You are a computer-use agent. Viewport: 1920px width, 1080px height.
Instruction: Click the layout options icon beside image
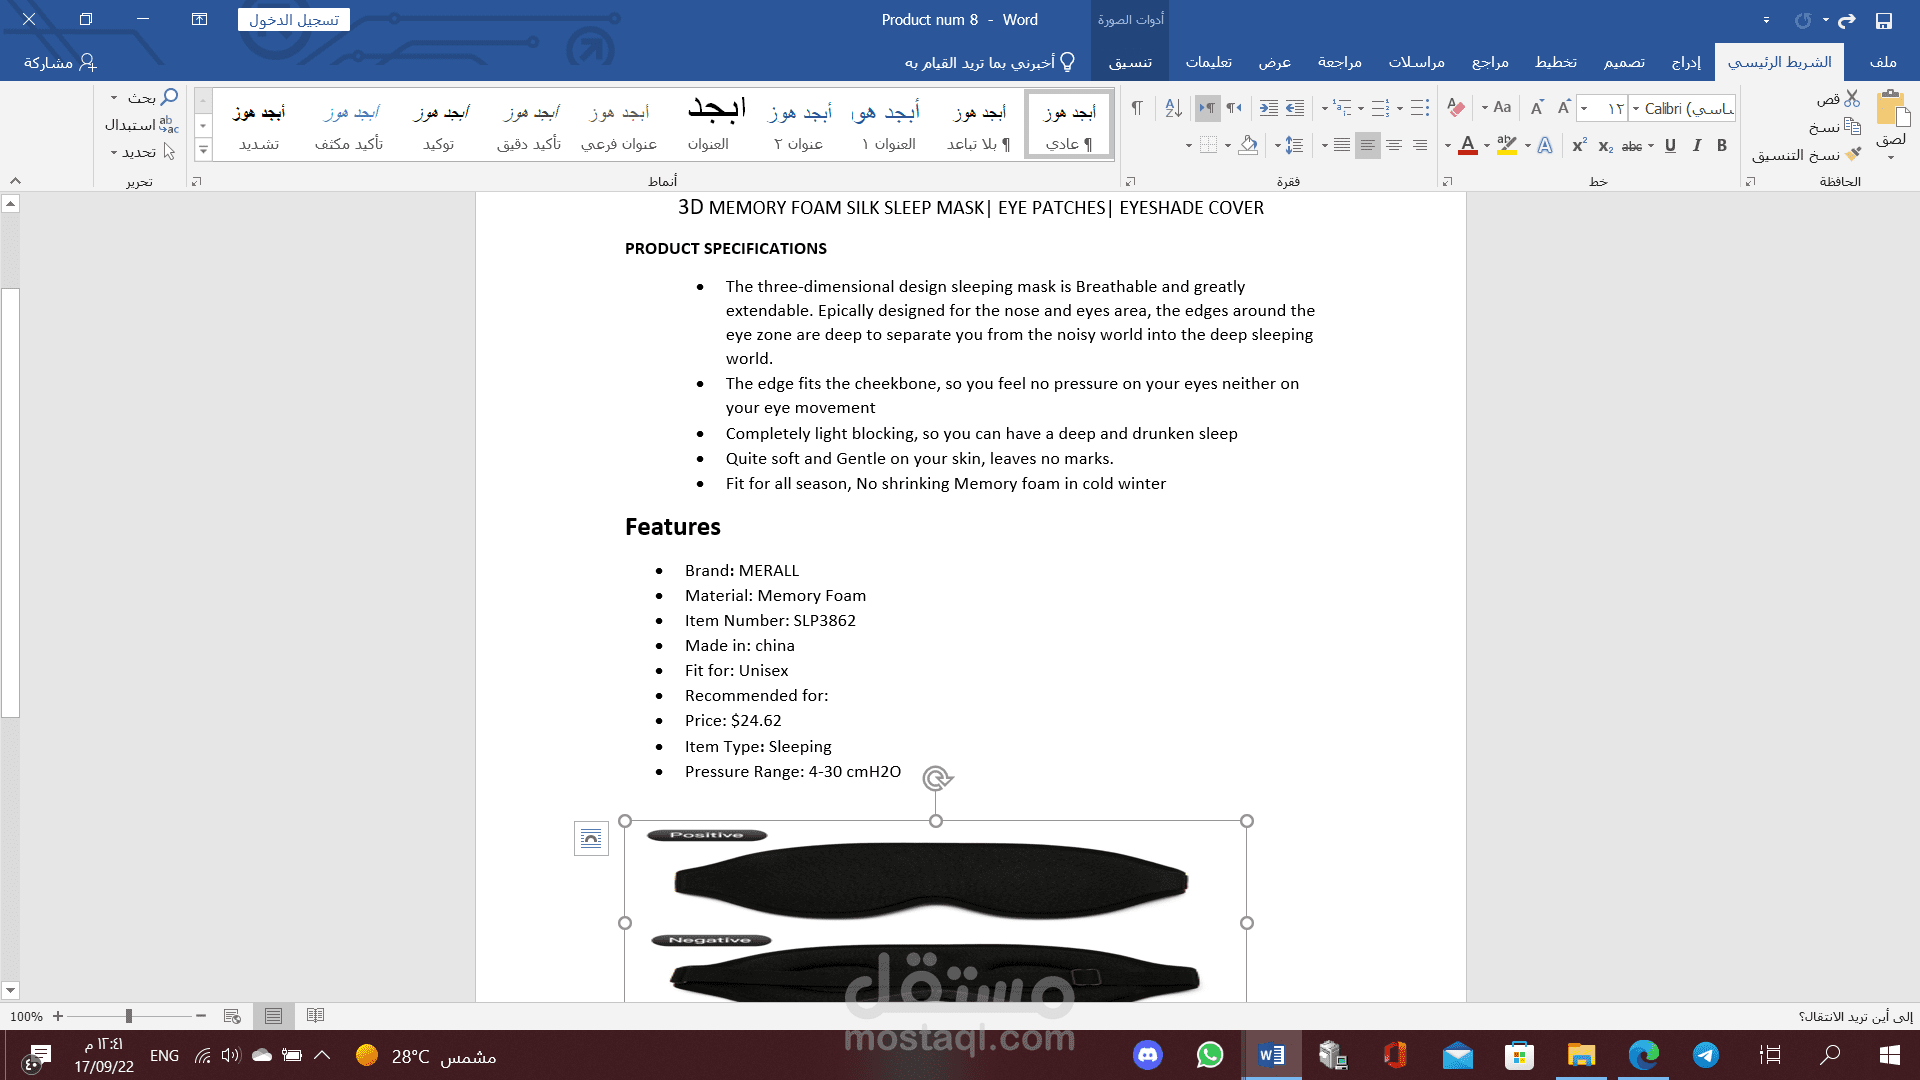pyautogui.click(x=591, y=838)
